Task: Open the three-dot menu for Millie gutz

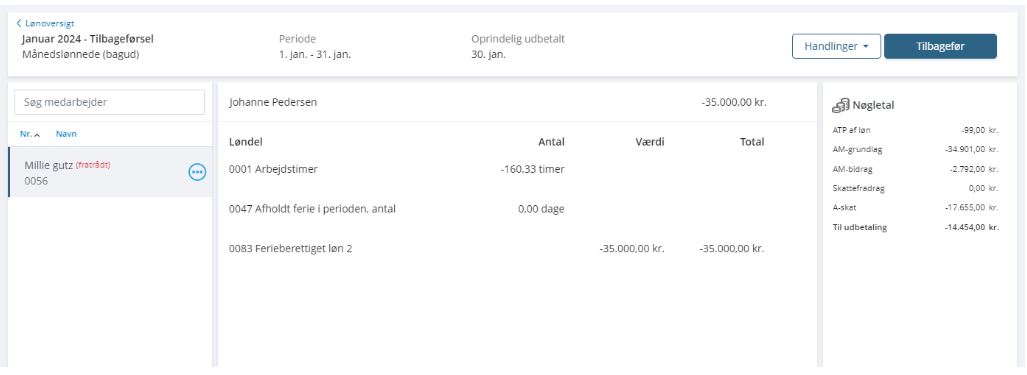Action: pos(197,172)
